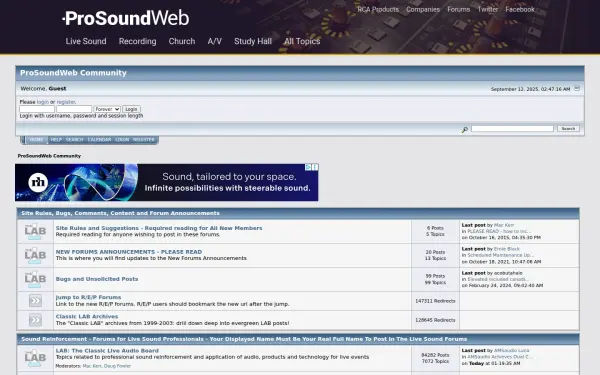Click ProSoundWeb Community breadcrumb text
The image size is (600, 375).
click(x=49, y=156)
